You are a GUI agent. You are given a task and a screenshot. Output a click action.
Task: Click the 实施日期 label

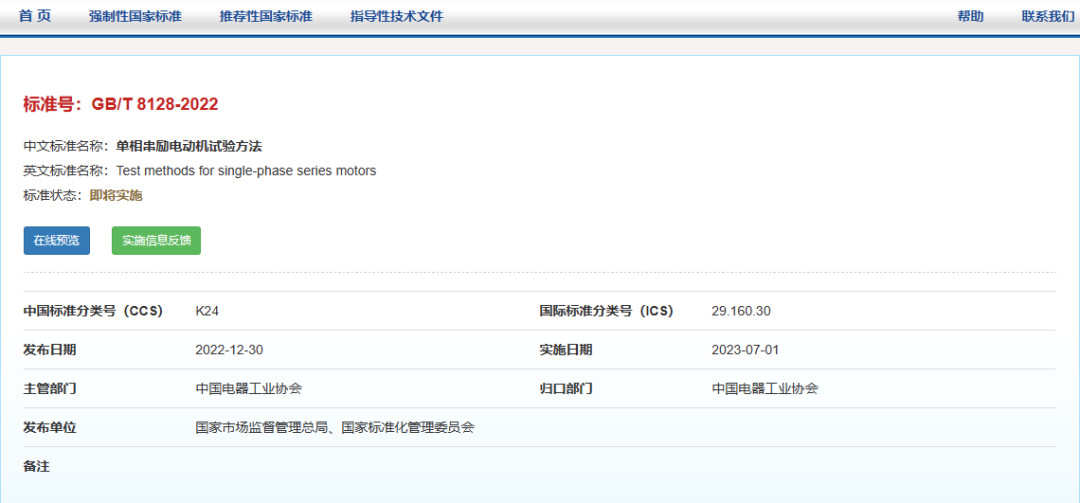565,350
